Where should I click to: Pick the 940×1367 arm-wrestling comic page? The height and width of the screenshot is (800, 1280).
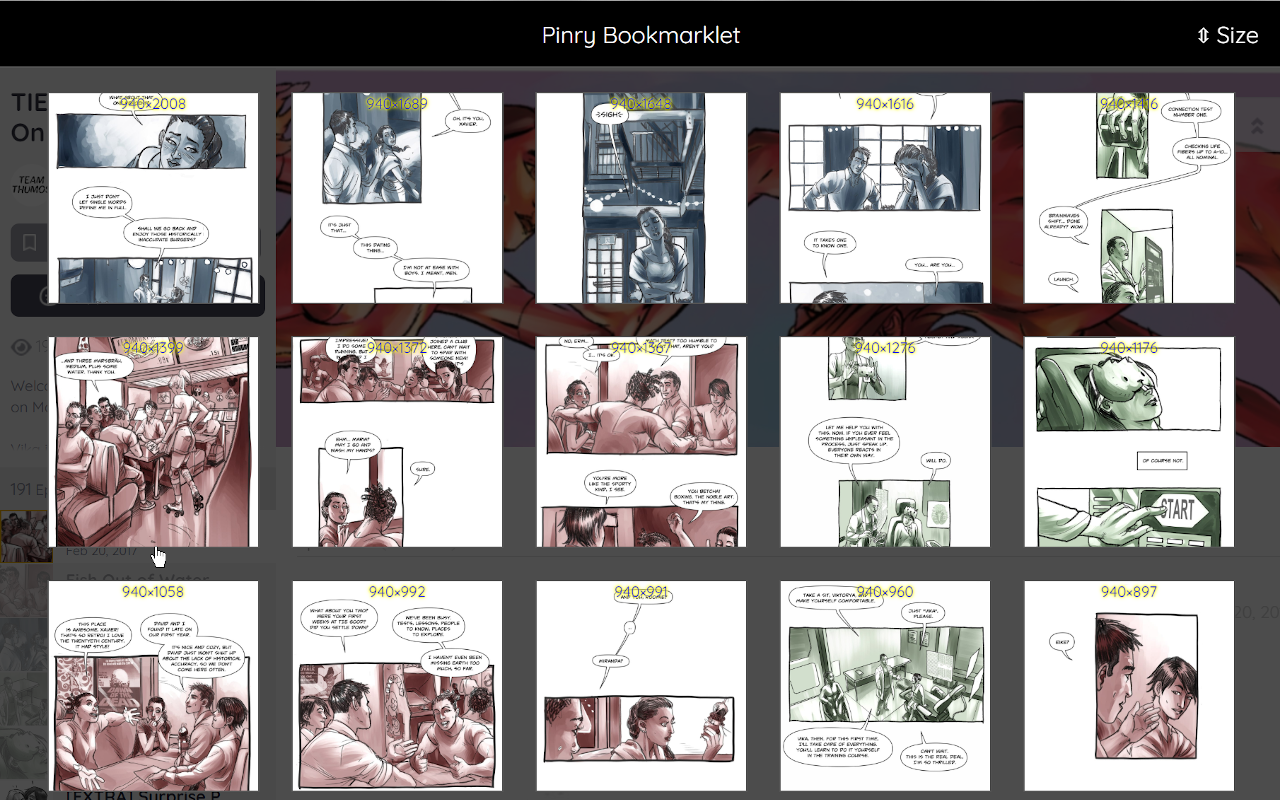[x=641, y=442]
